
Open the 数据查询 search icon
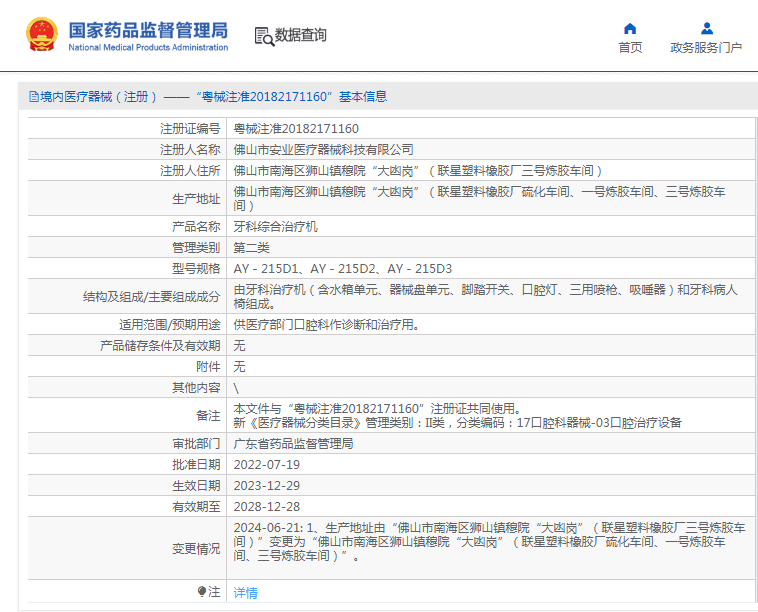point(264,36)
